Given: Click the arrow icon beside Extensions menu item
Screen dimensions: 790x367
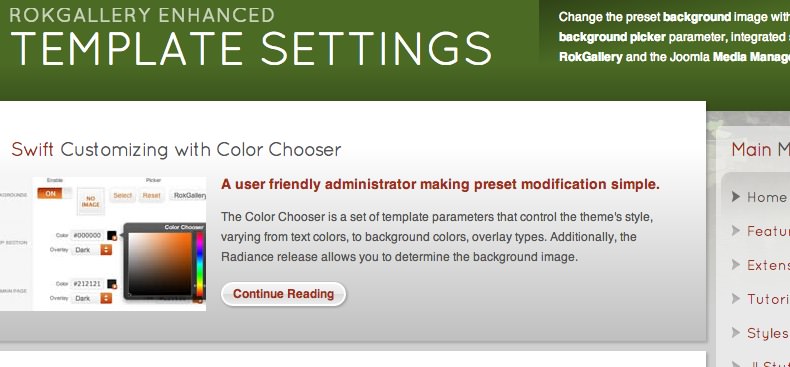Looking at the screenshot, I should click(x=736, y=264).
